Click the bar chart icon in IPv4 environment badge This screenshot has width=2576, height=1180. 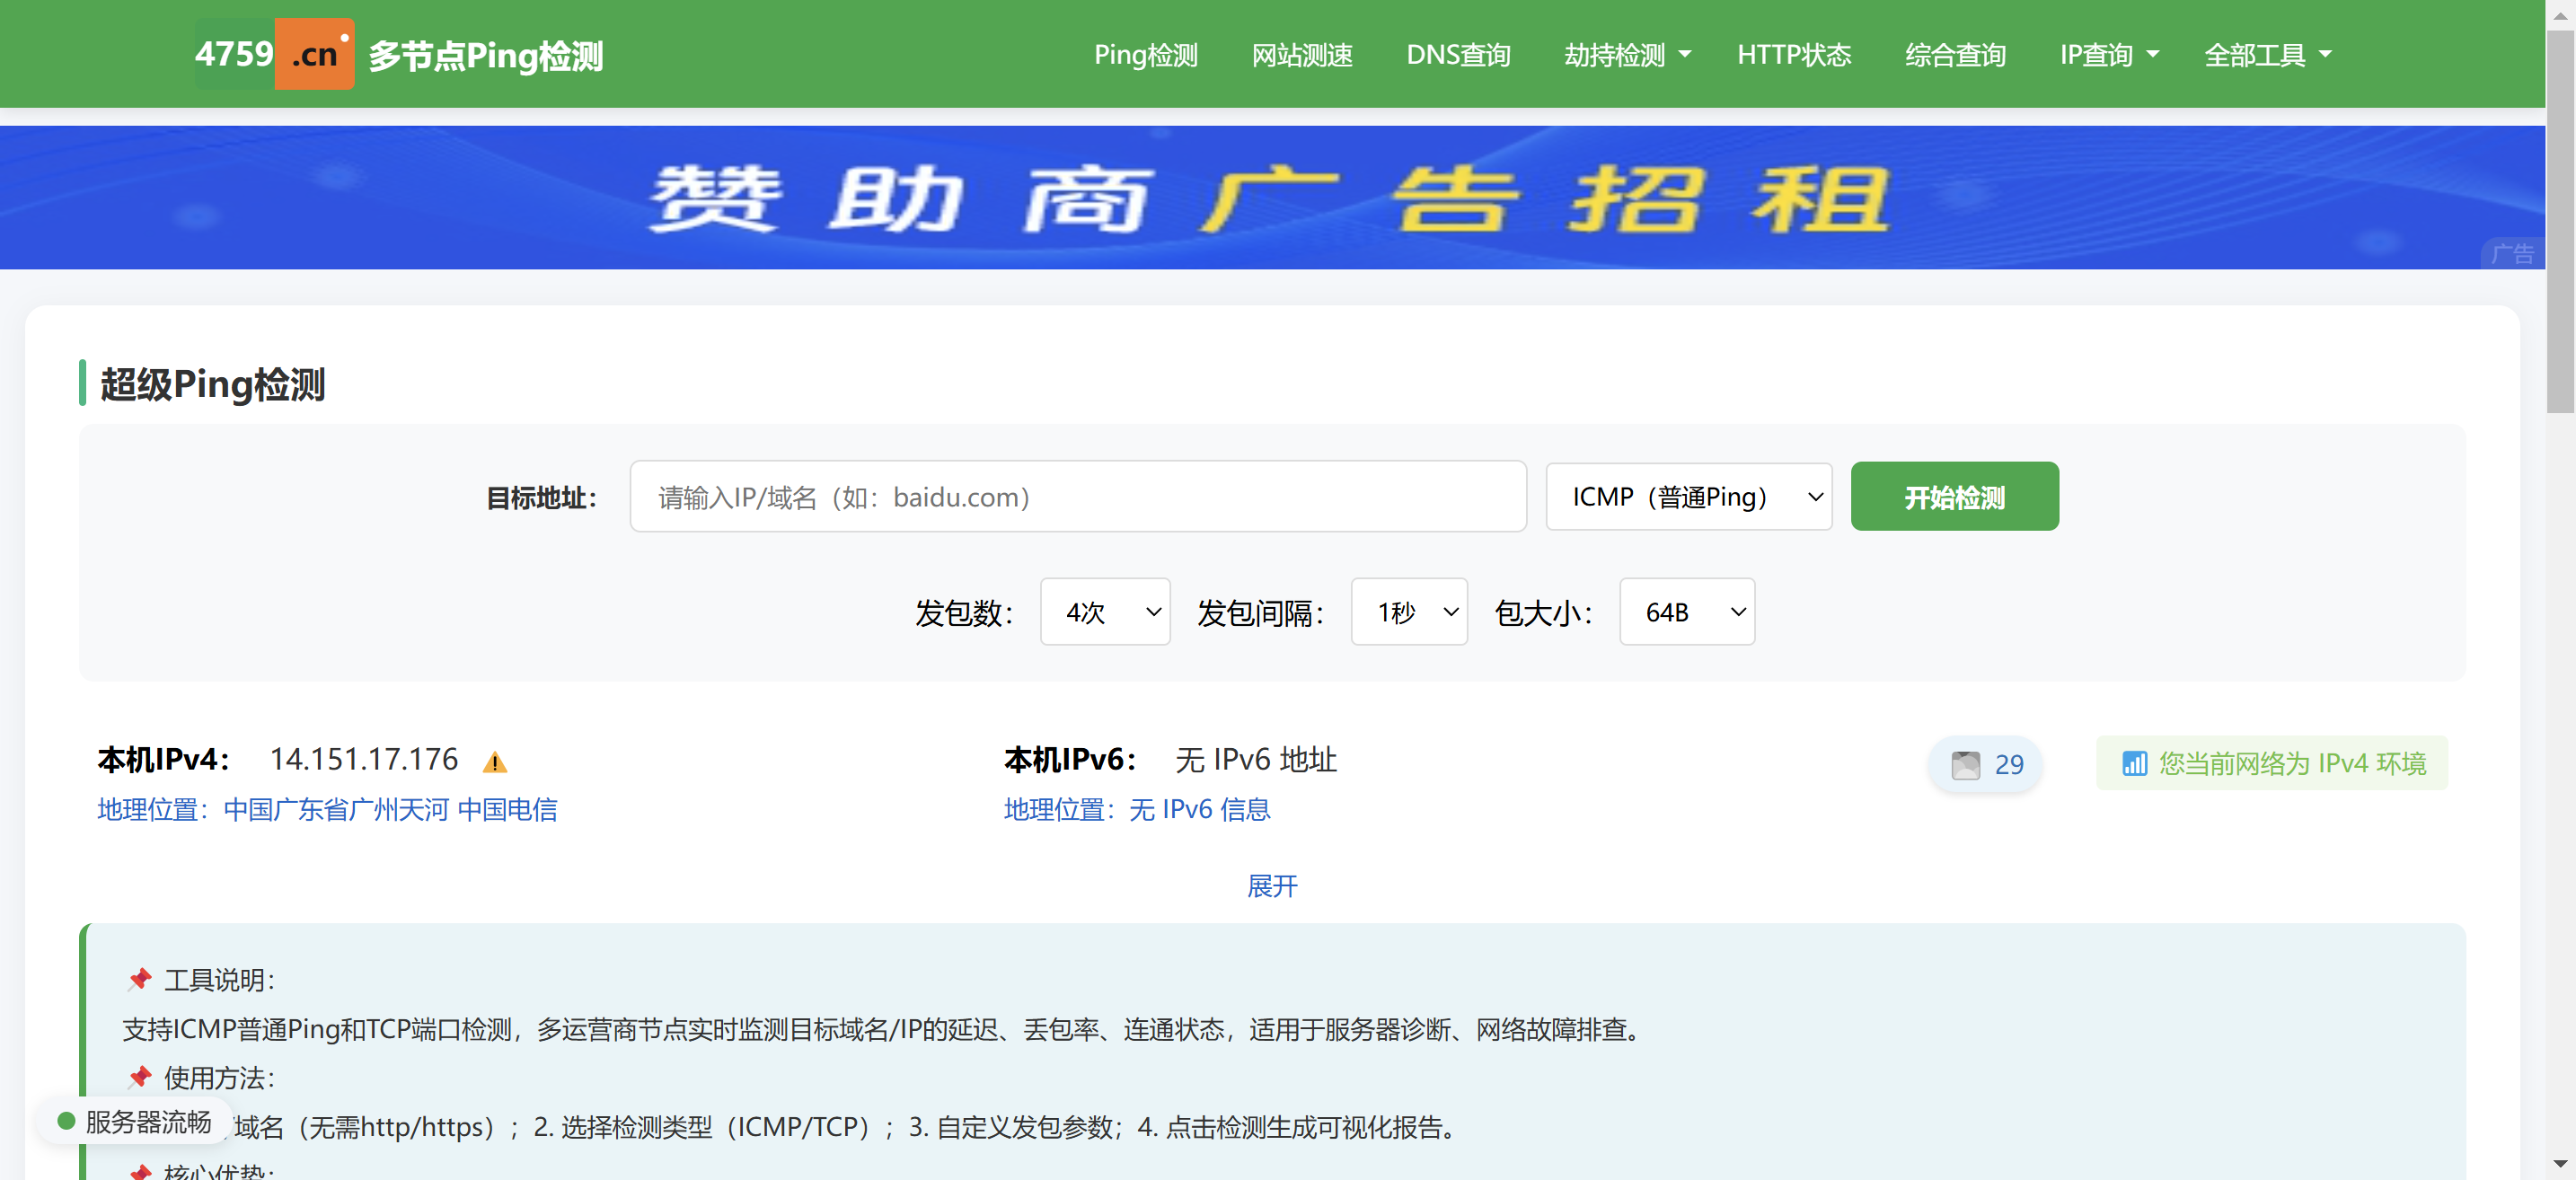pyautogui.click(x=2134, y=764)
